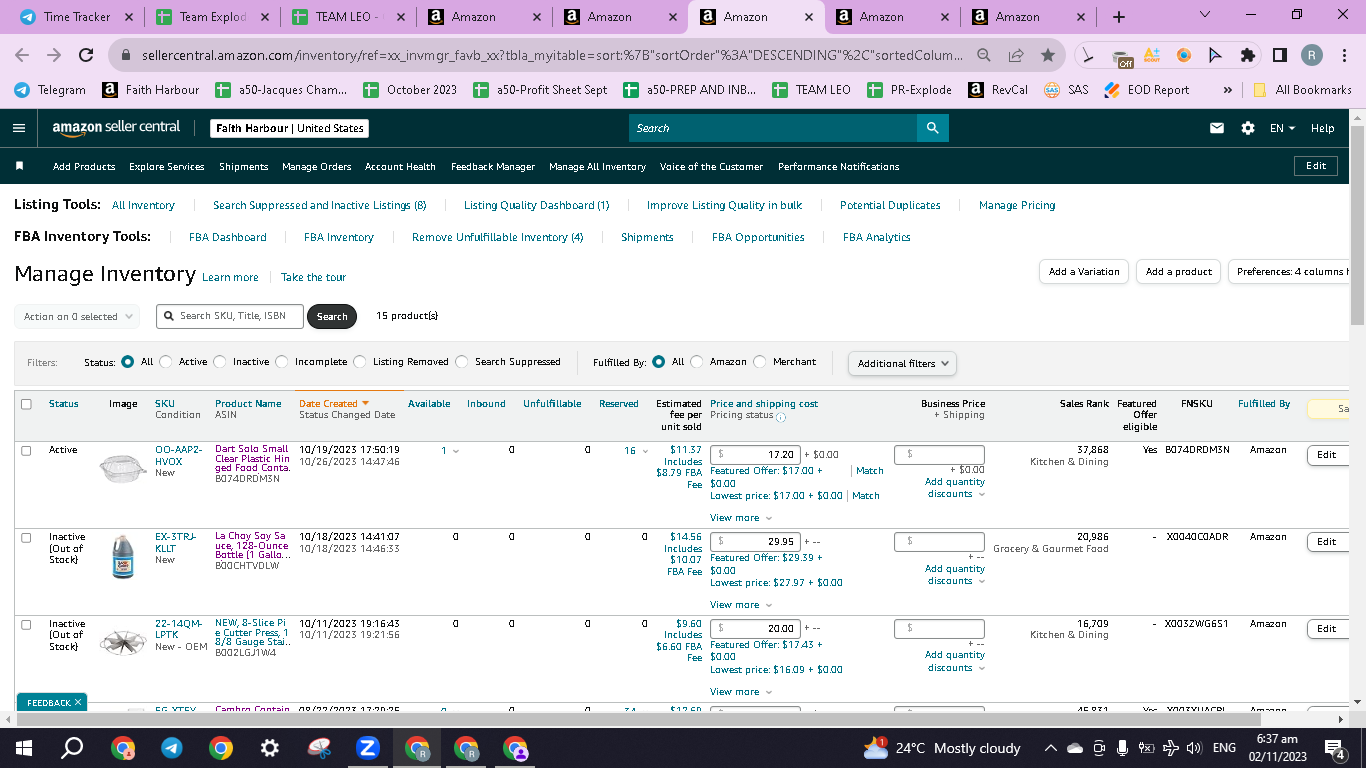The width and height of the screenshot is (1366, 768).
Task: Click the Take the tour link
Action: pyautogui.click(x=313, y=278)
